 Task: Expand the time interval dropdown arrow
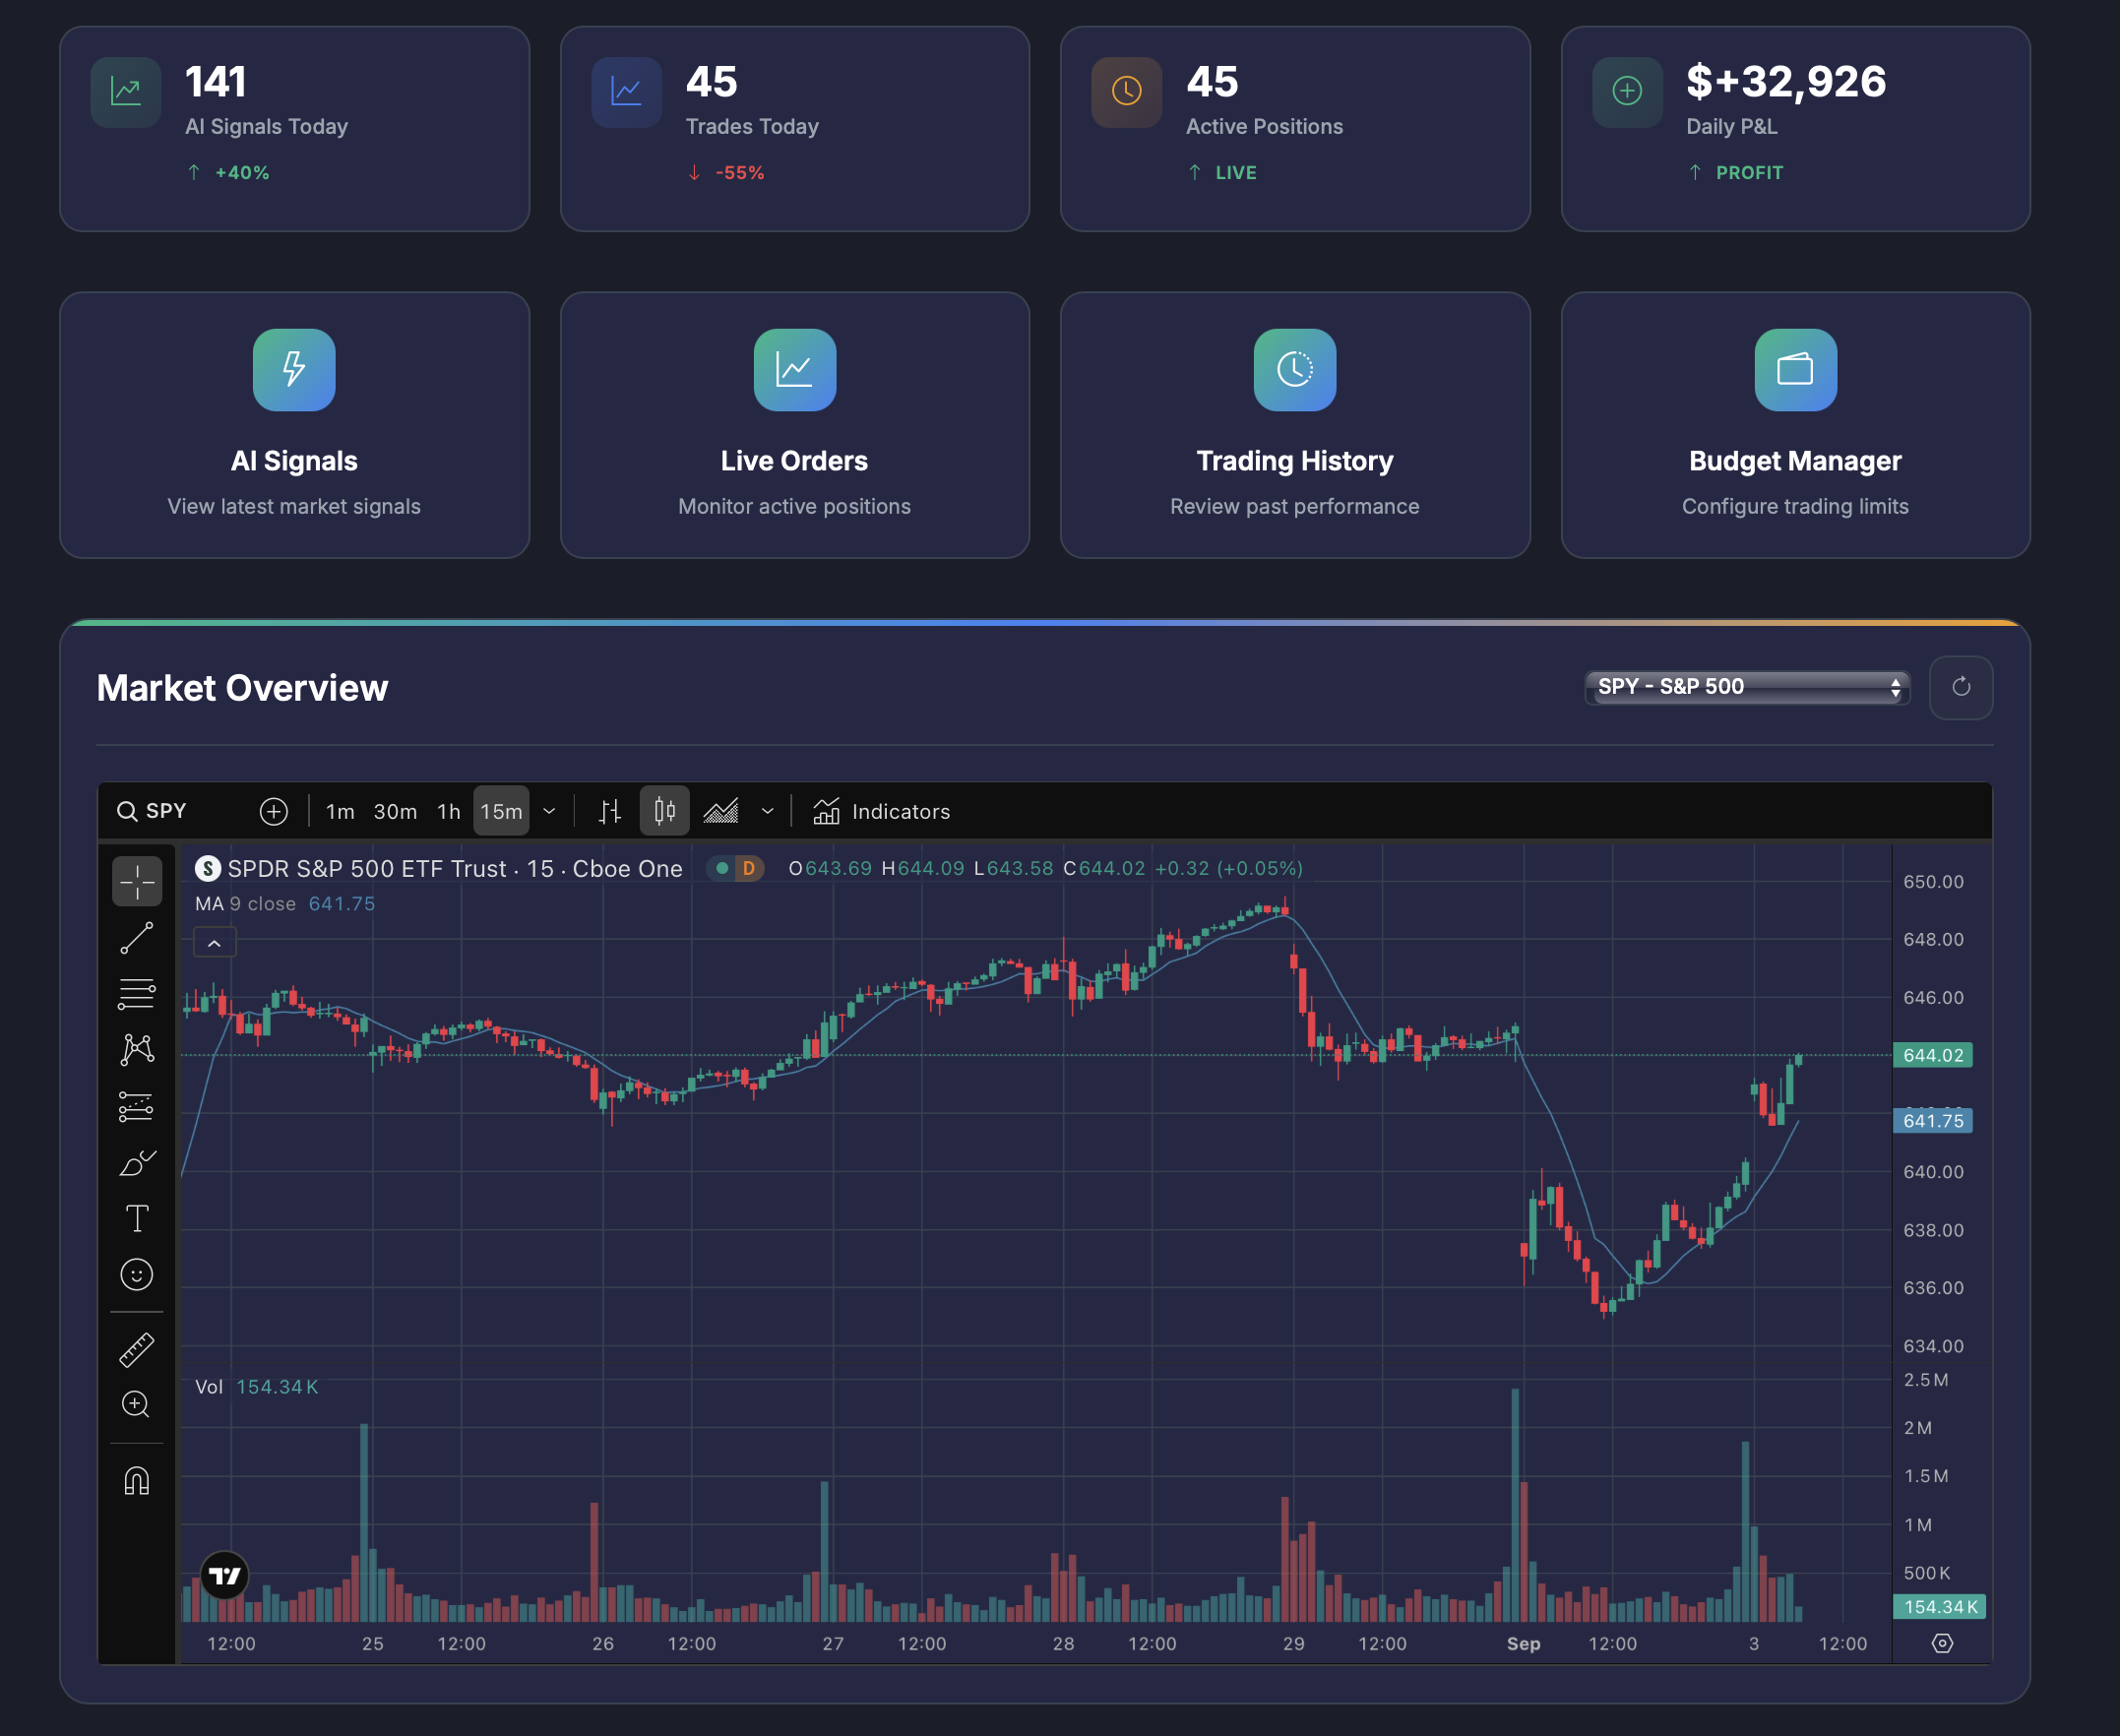pyautogui.click(x=549, y=811)
